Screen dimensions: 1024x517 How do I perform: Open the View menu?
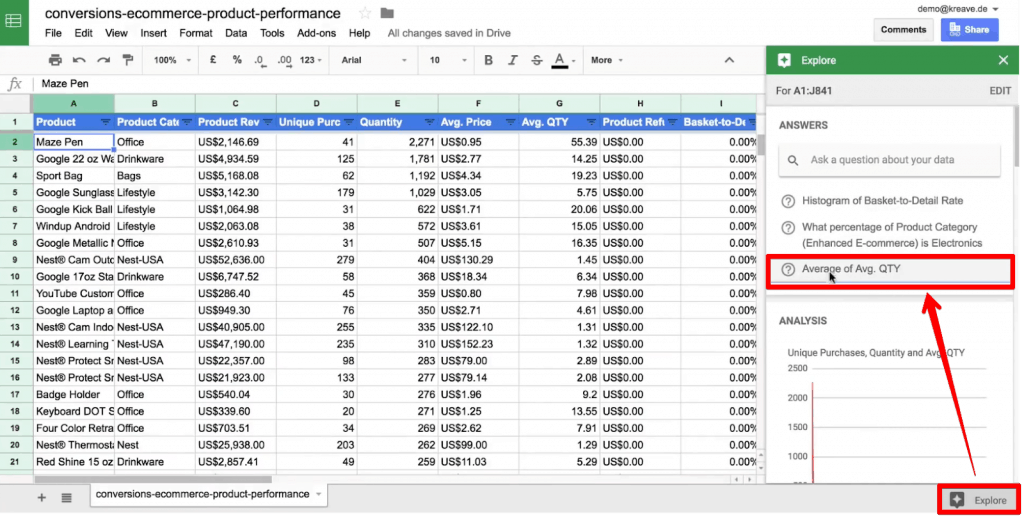(x=116, y=33)
